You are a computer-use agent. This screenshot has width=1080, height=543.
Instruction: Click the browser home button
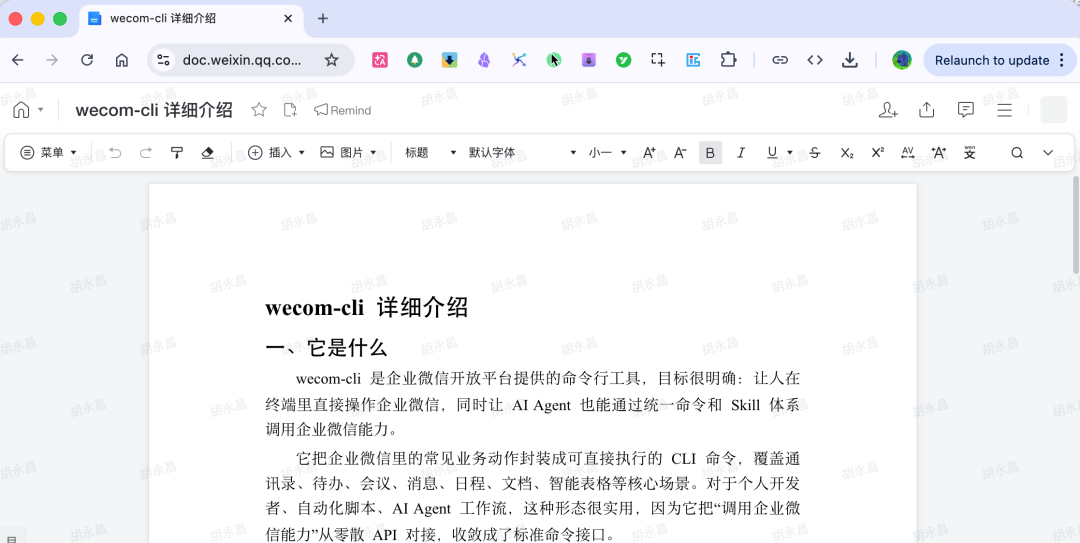pyautogui.click(x=122, y=60)
